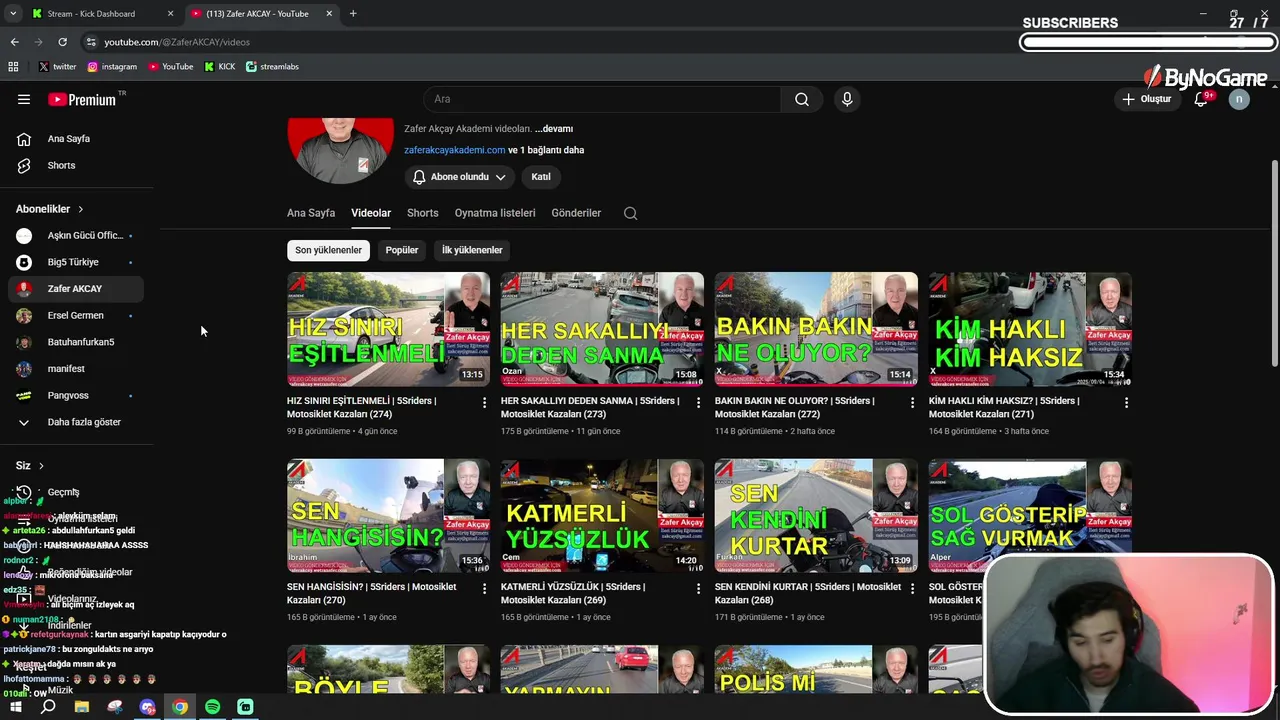This screenshot has width=1280, height=720.
Task: Open options for KATMERLİ YÜZSÜZLÜK video
Action: tap(698, 588)
